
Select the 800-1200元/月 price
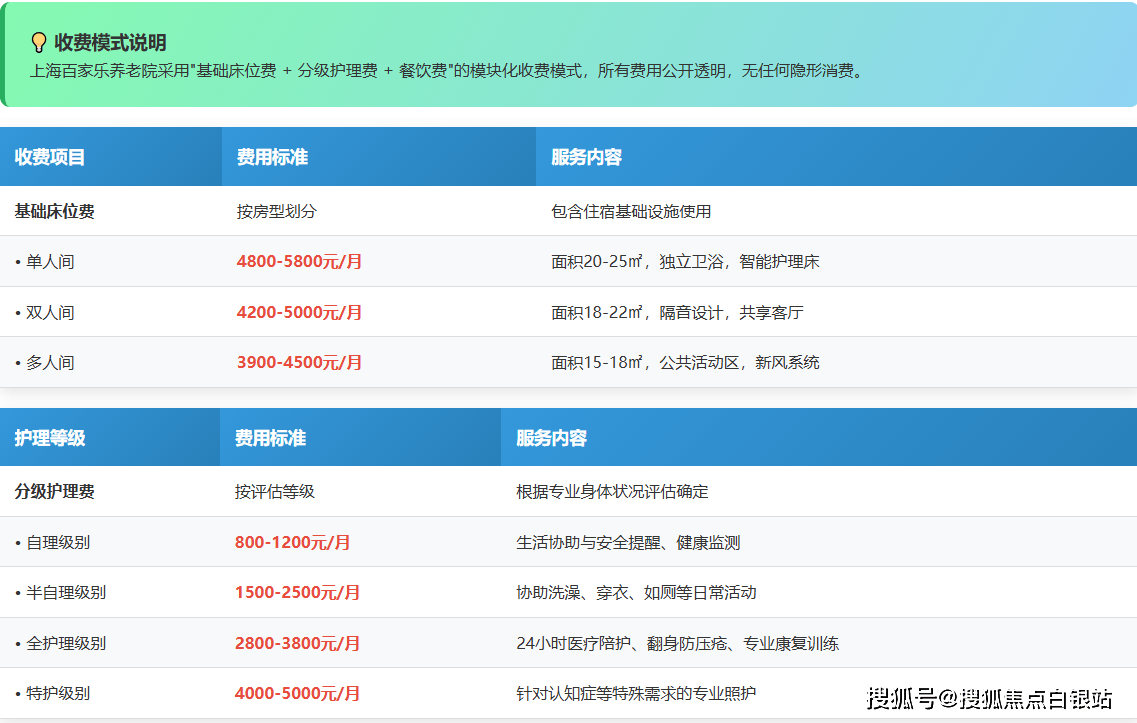click(292, 543)
